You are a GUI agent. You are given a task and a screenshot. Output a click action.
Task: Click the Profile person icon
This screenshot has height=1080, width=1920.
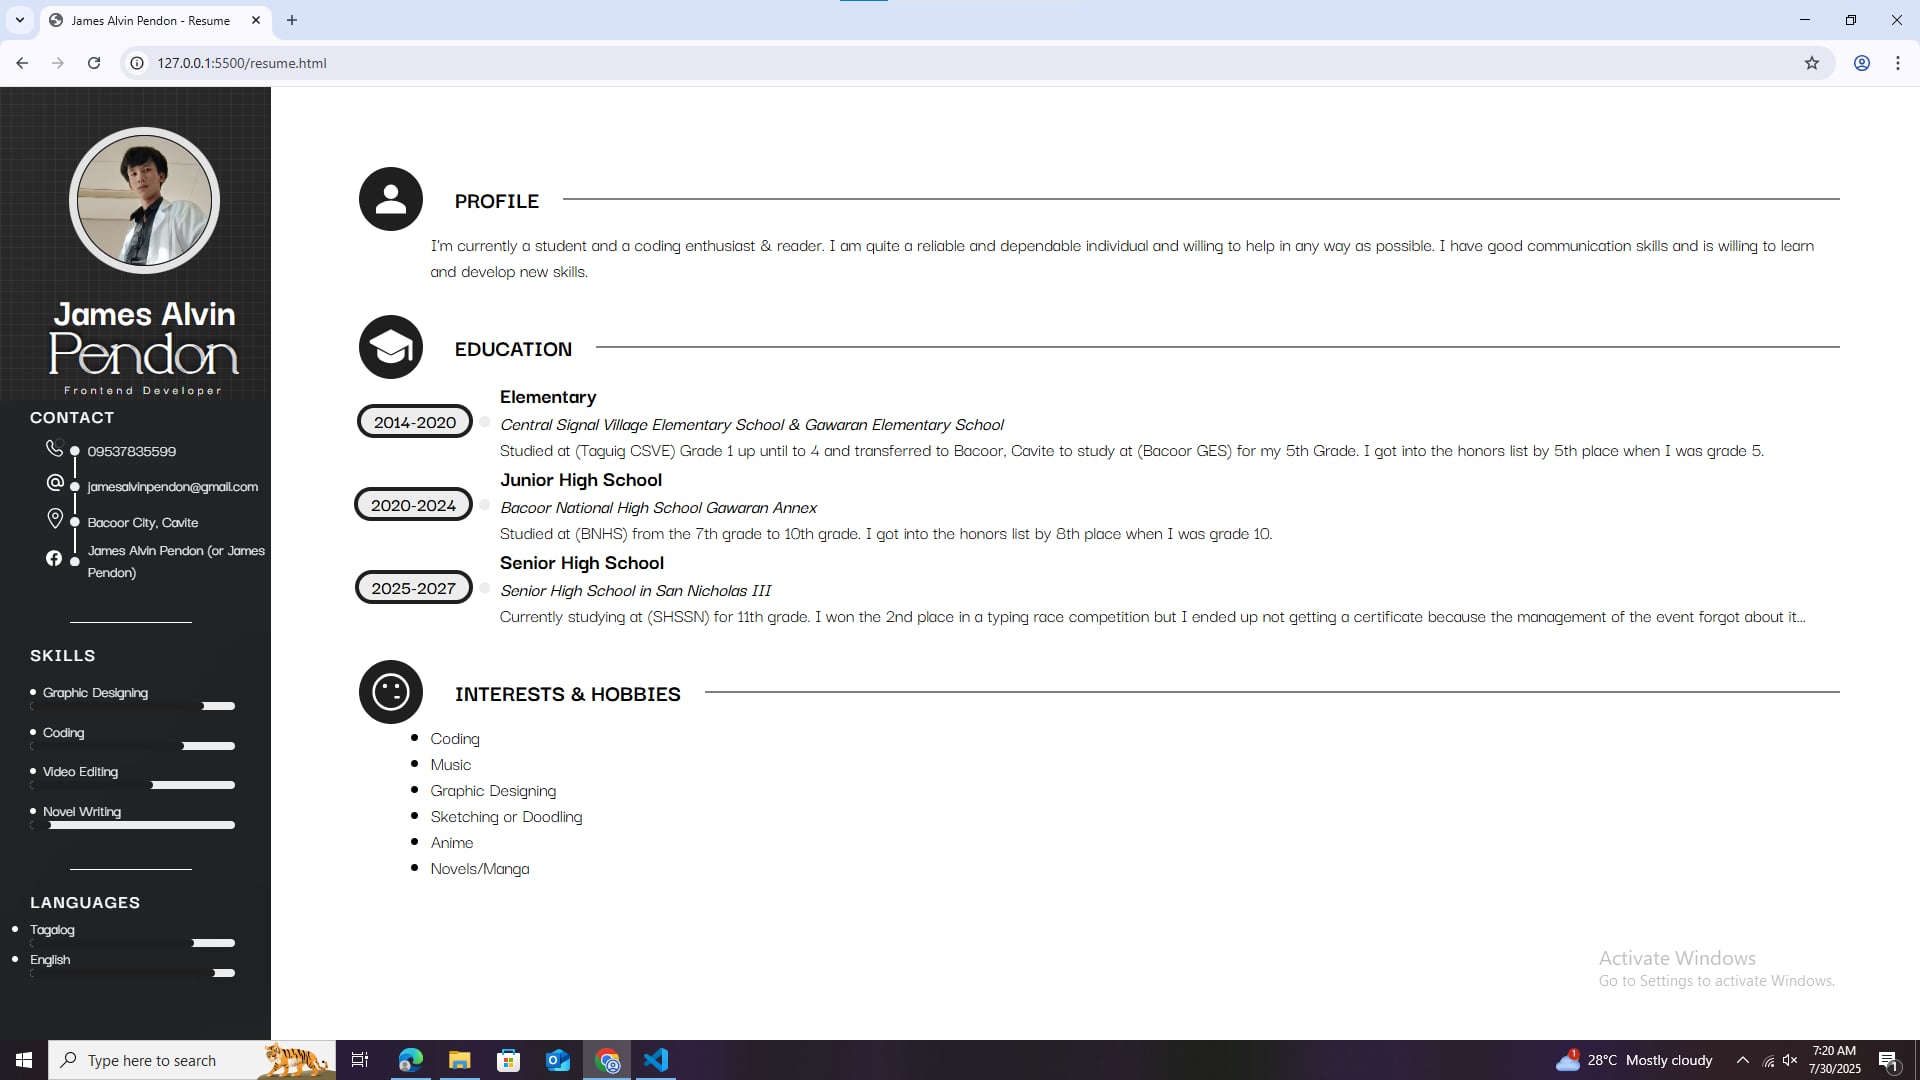point(390,198)
